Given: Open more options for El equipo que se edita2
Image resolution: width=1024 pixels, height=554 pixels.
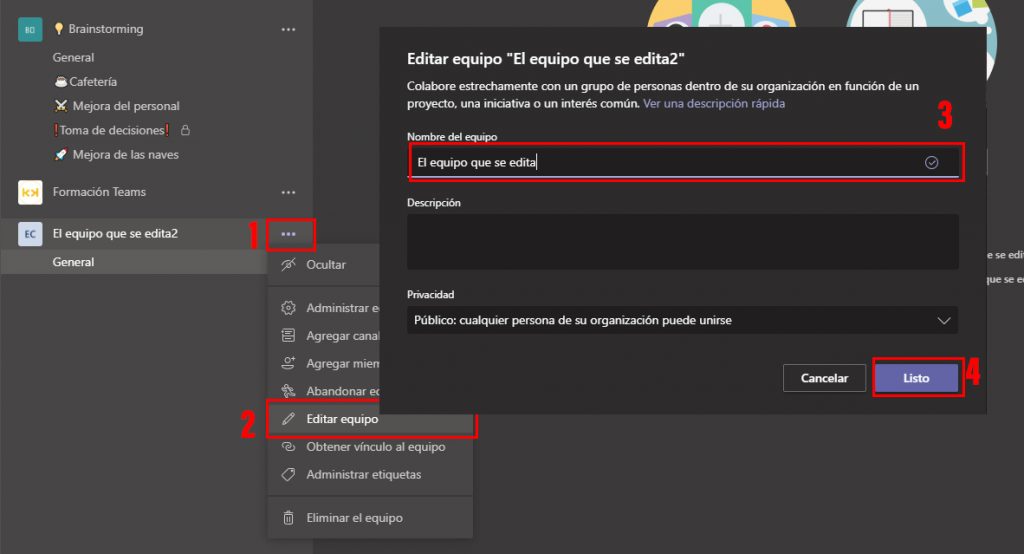Looking at the screenshot, I should point(288,234).
